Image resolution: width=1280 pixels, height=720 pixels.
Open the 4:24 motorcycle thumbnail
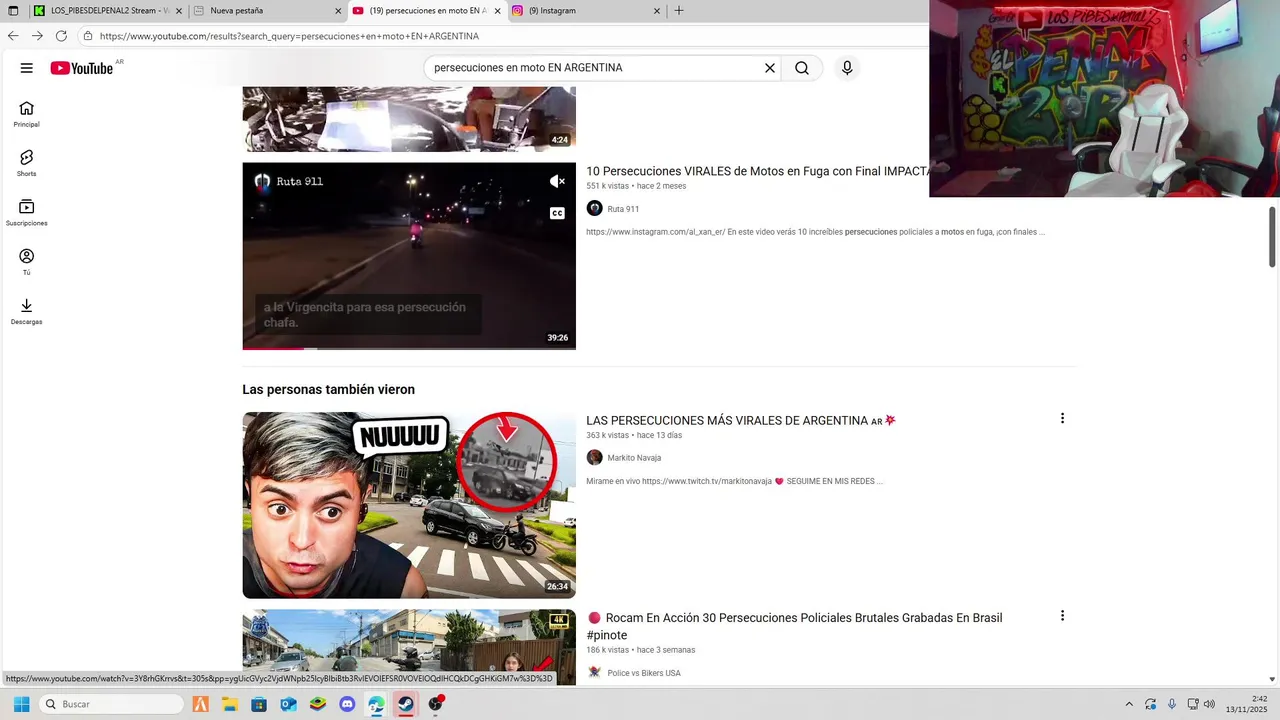coord(409,119)
